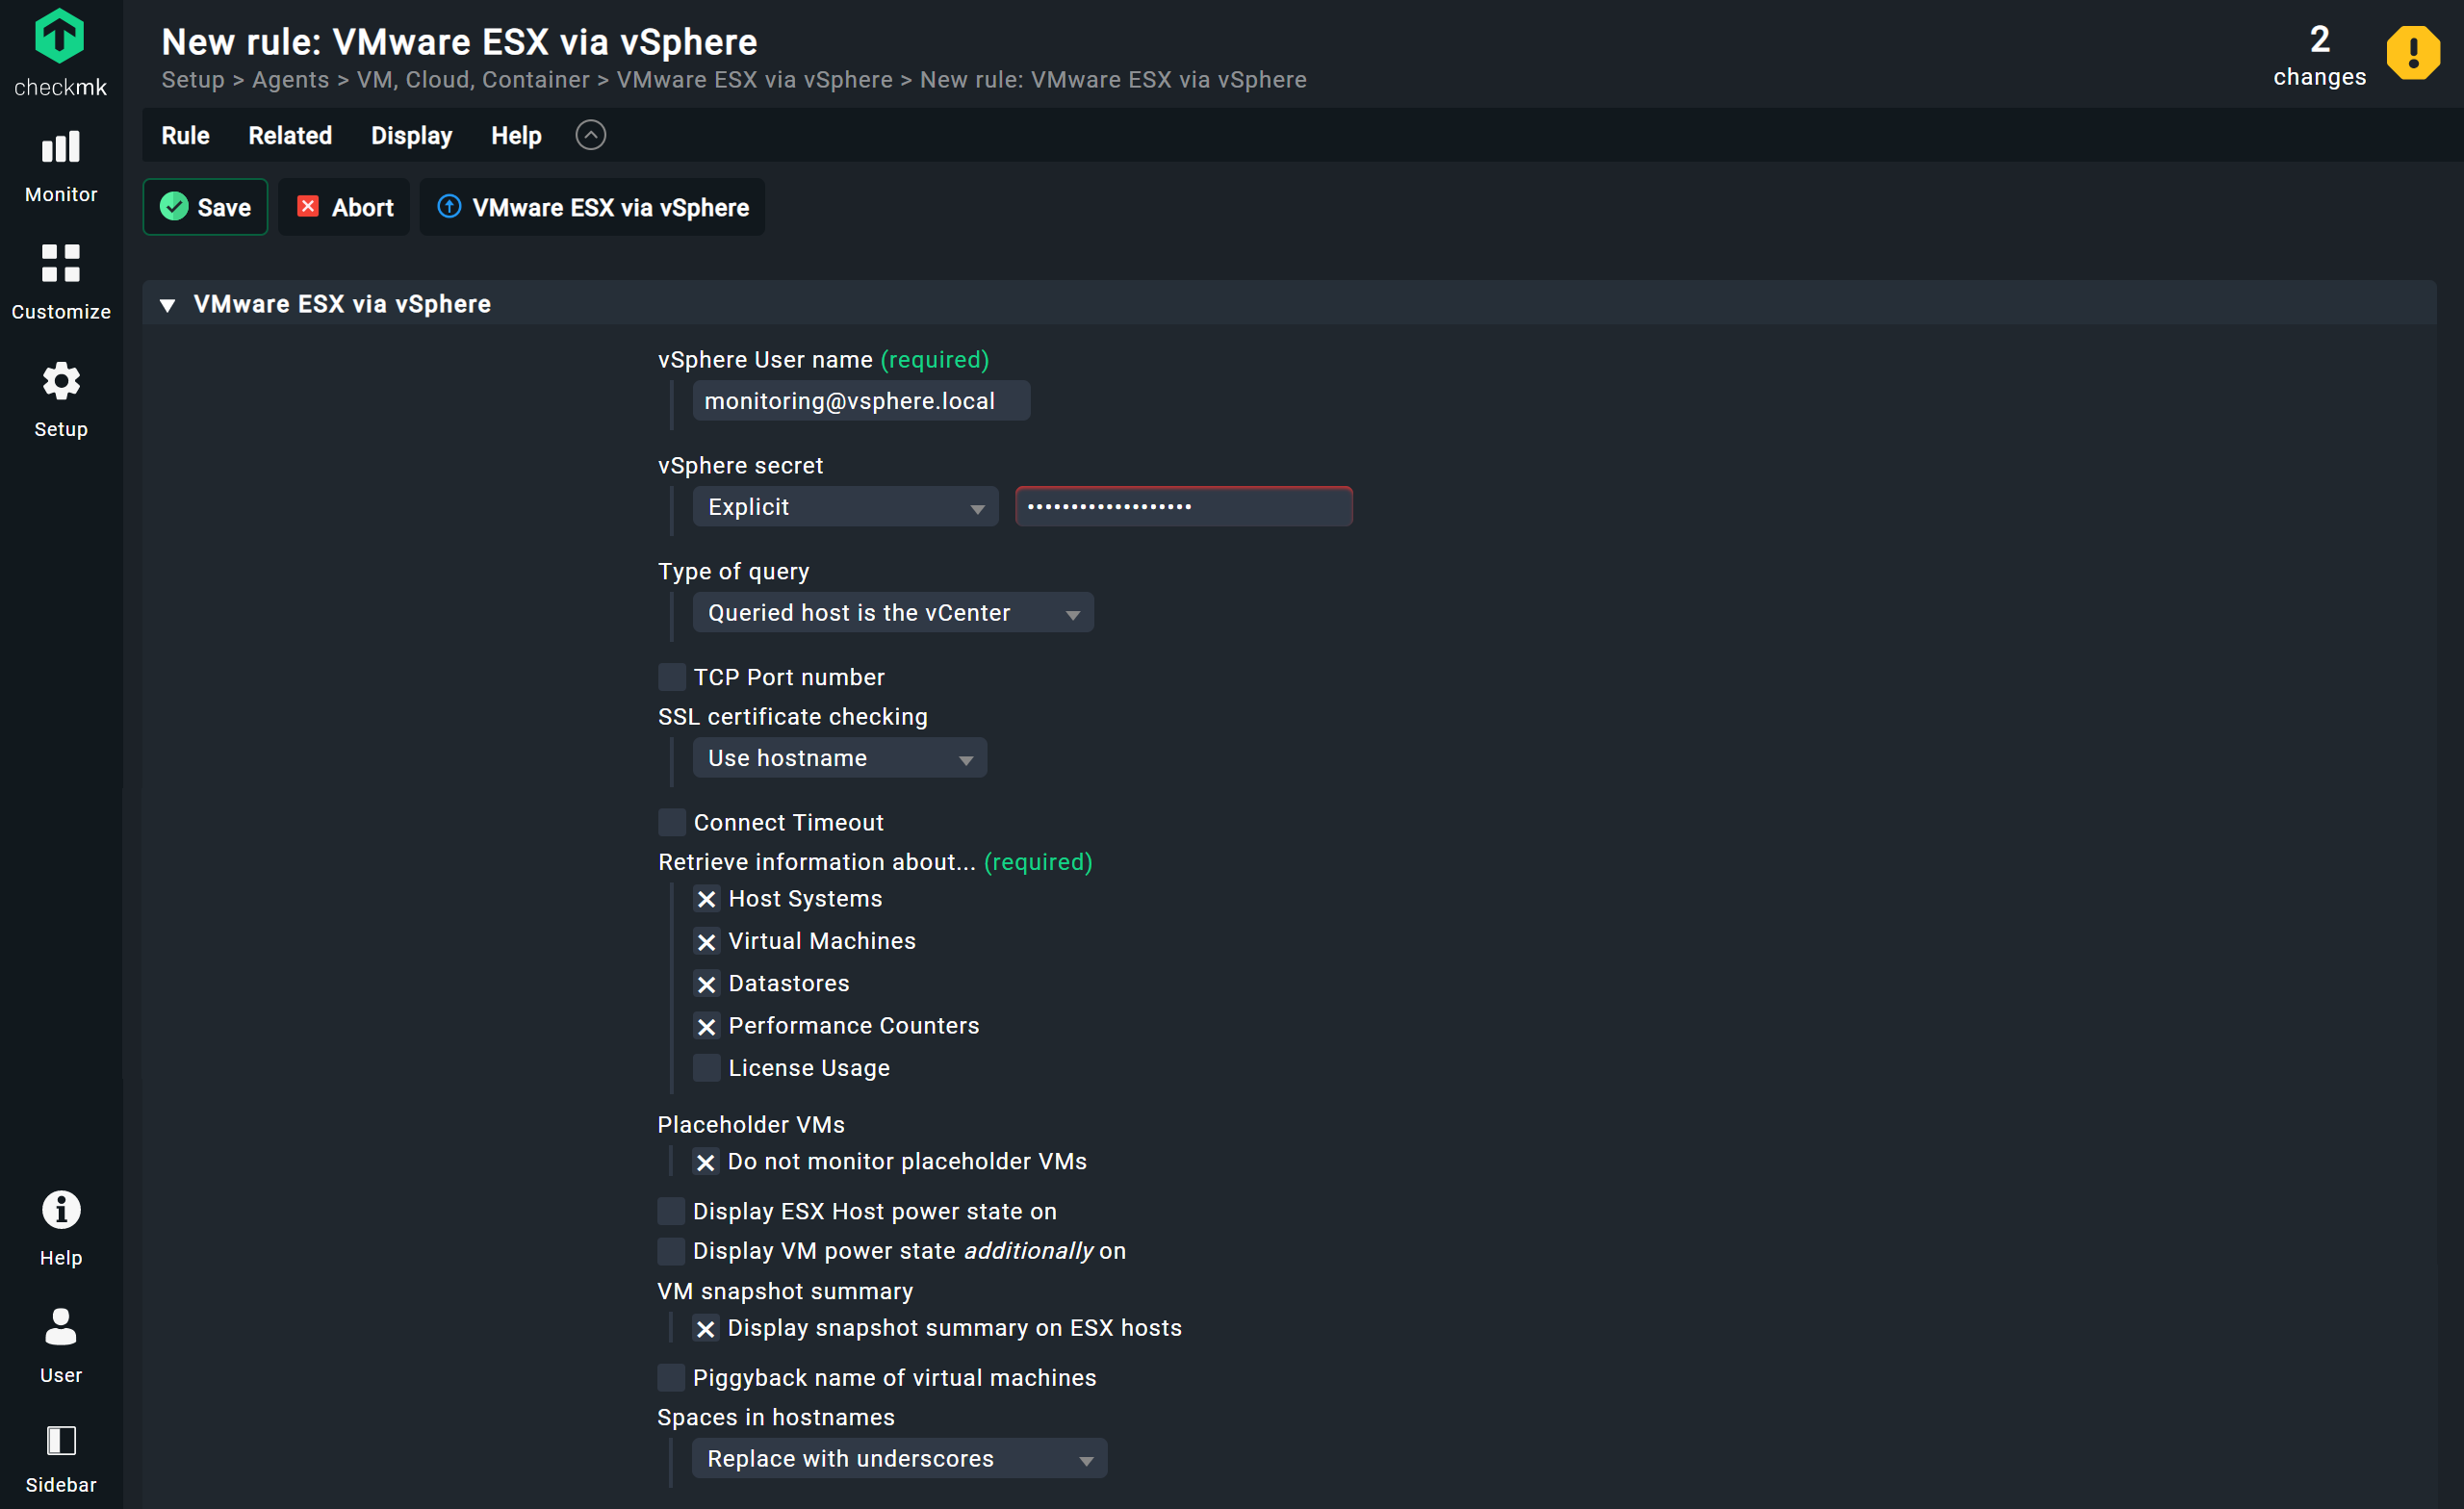
Task: Abort creating the rule
Action: click(x=344, y=207)
